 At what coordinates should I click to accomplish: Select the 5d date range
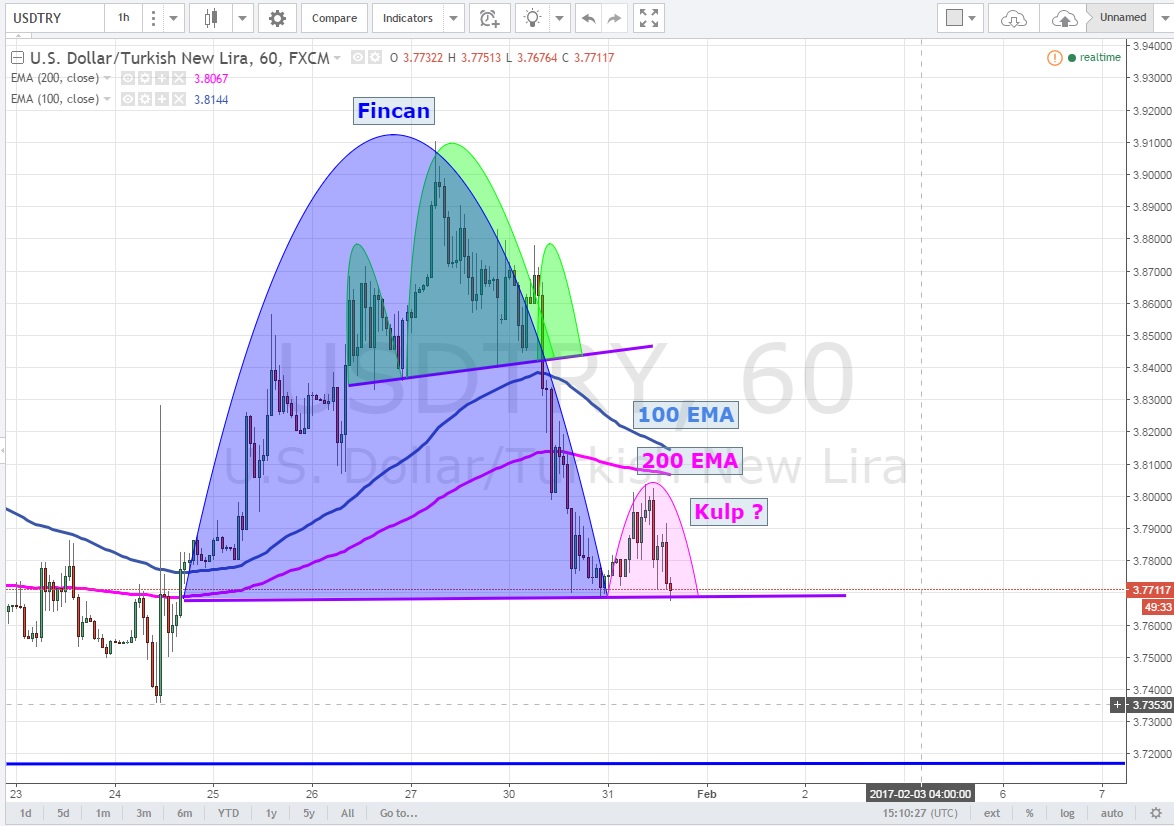click(x=63, y=813)
